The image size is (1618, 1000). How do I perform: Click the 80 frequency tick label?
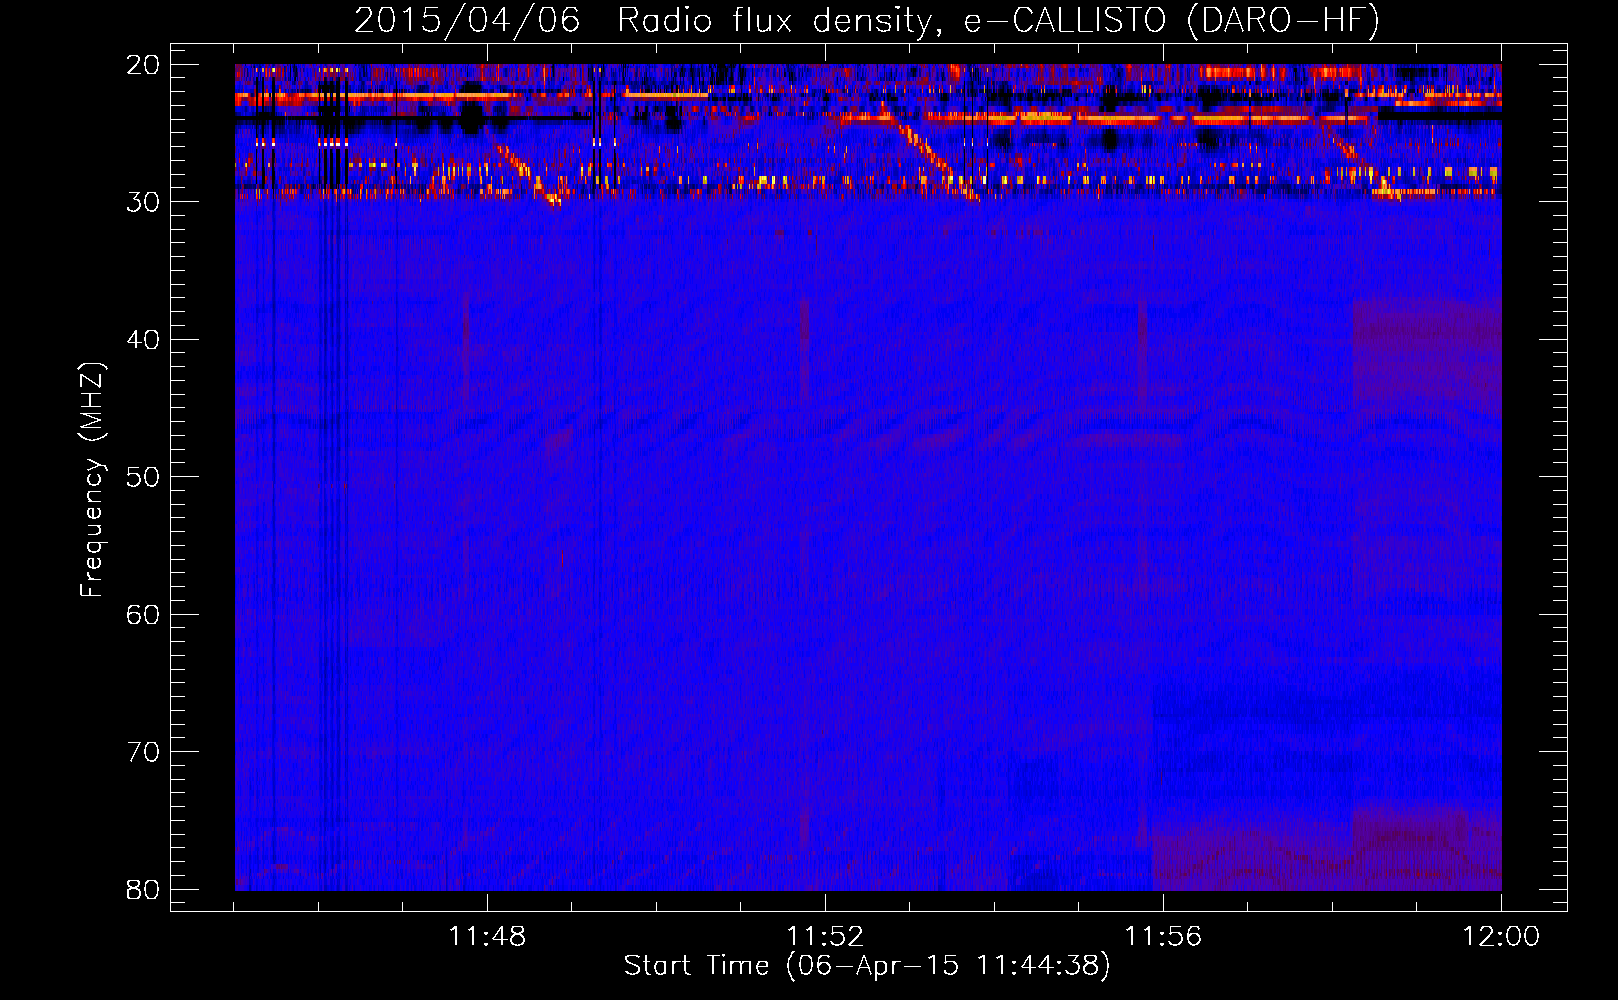(143, 890)
